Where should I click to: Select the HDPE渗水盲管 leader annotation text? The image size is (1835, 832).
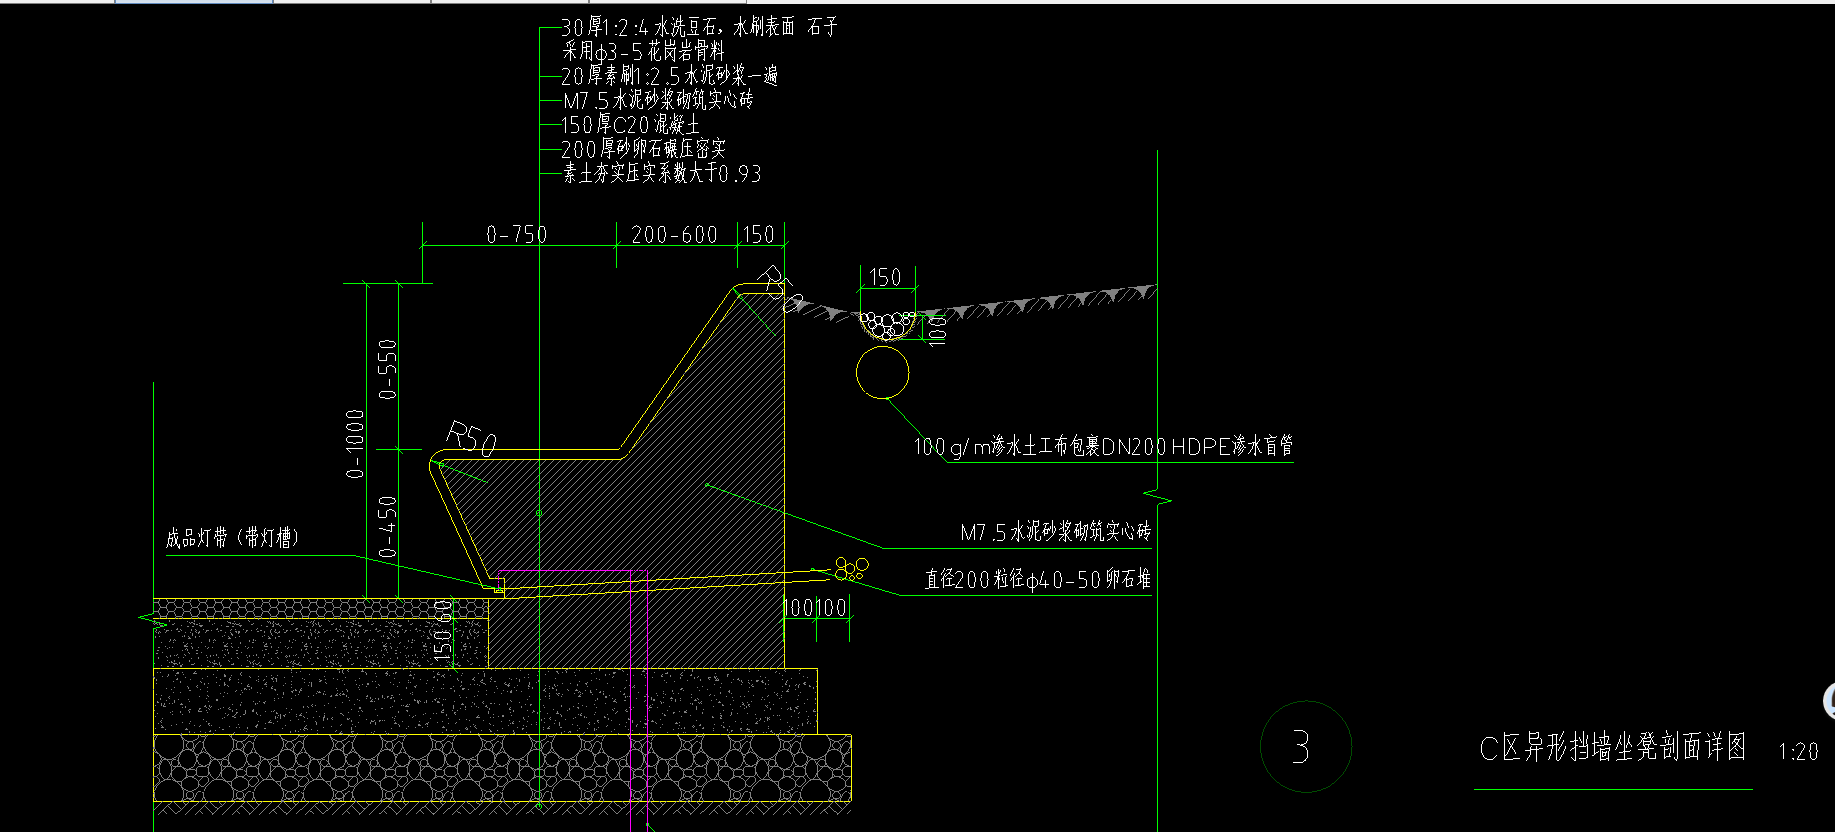[x=1103, y=446]
